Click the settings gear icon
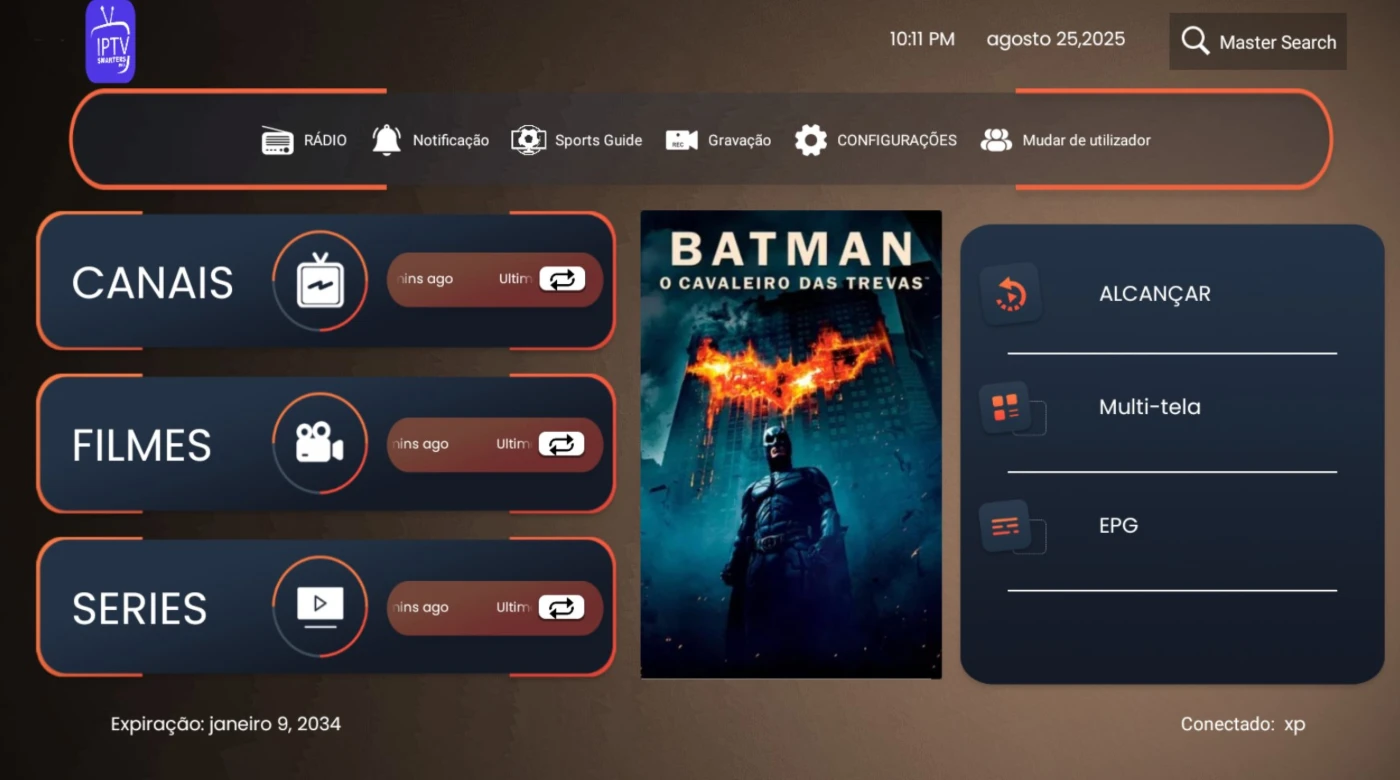The image size is (1400, 780). pos(811,140)
